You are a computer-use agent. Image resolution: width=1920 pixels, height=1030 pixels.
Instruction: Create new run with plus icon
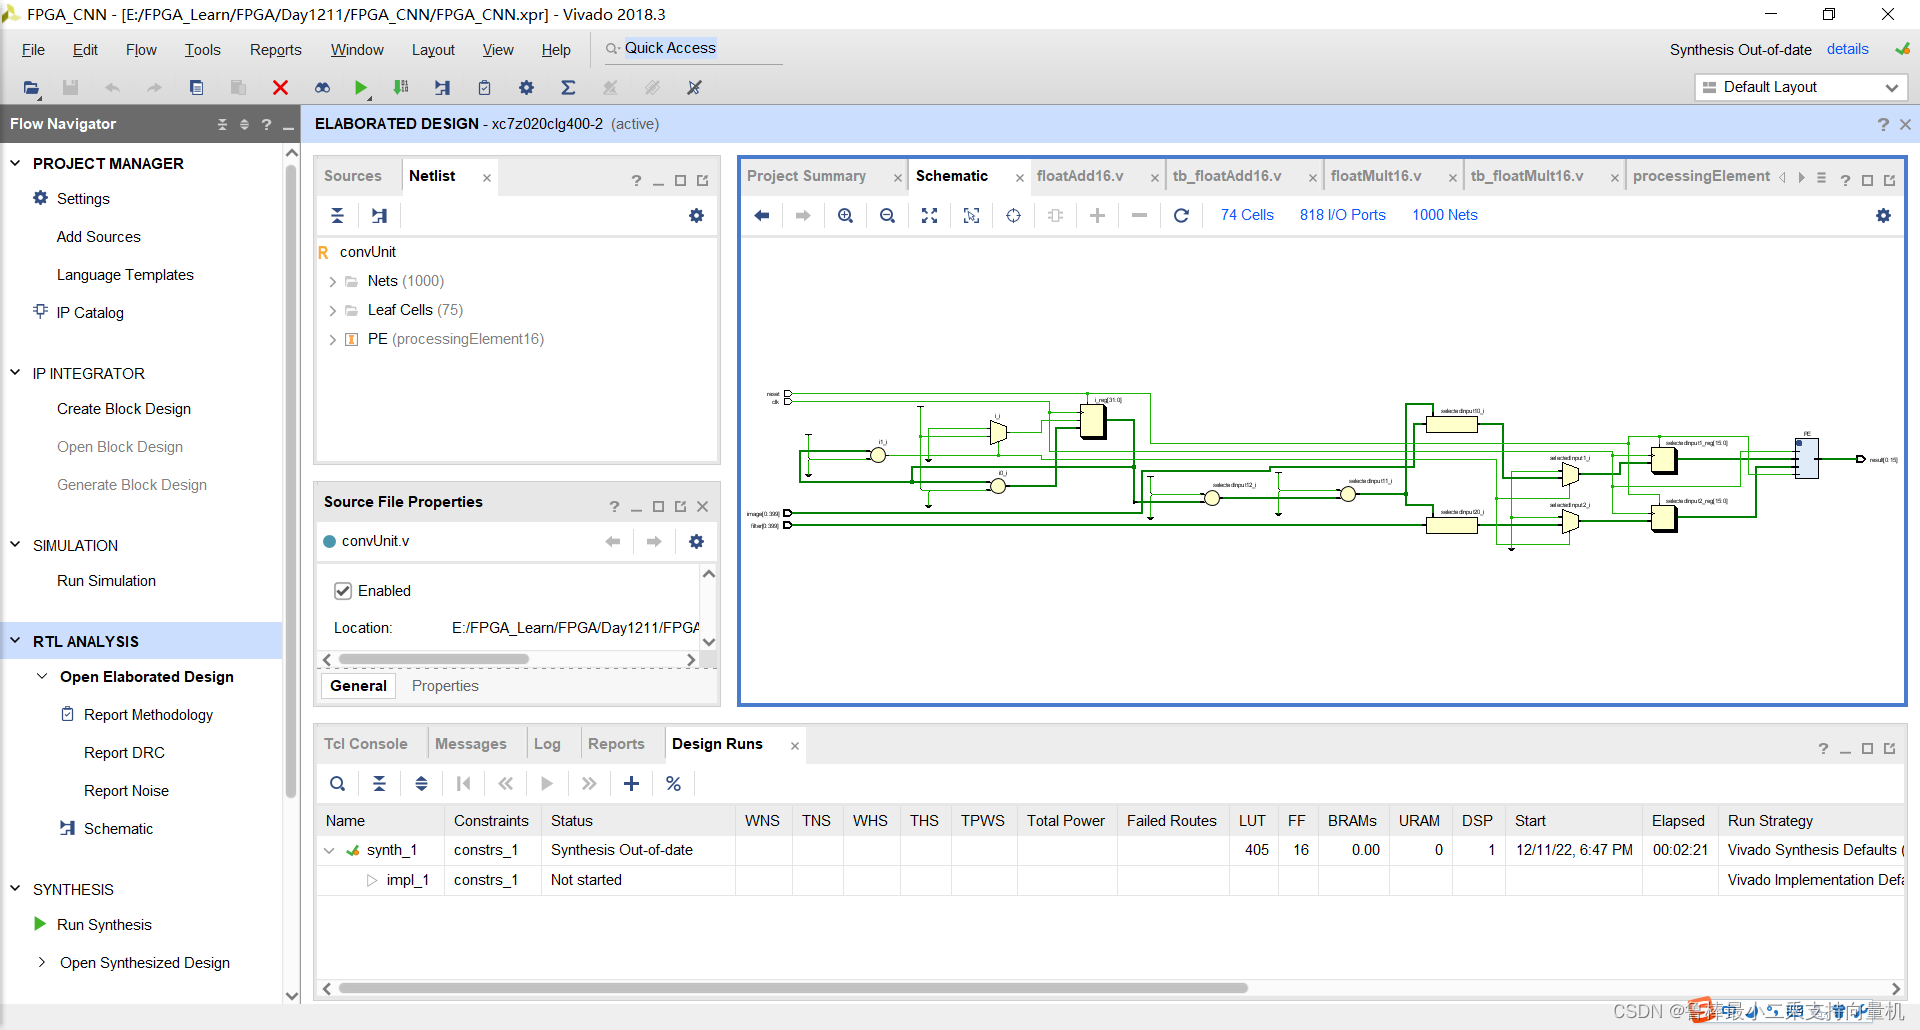[631, 783]
